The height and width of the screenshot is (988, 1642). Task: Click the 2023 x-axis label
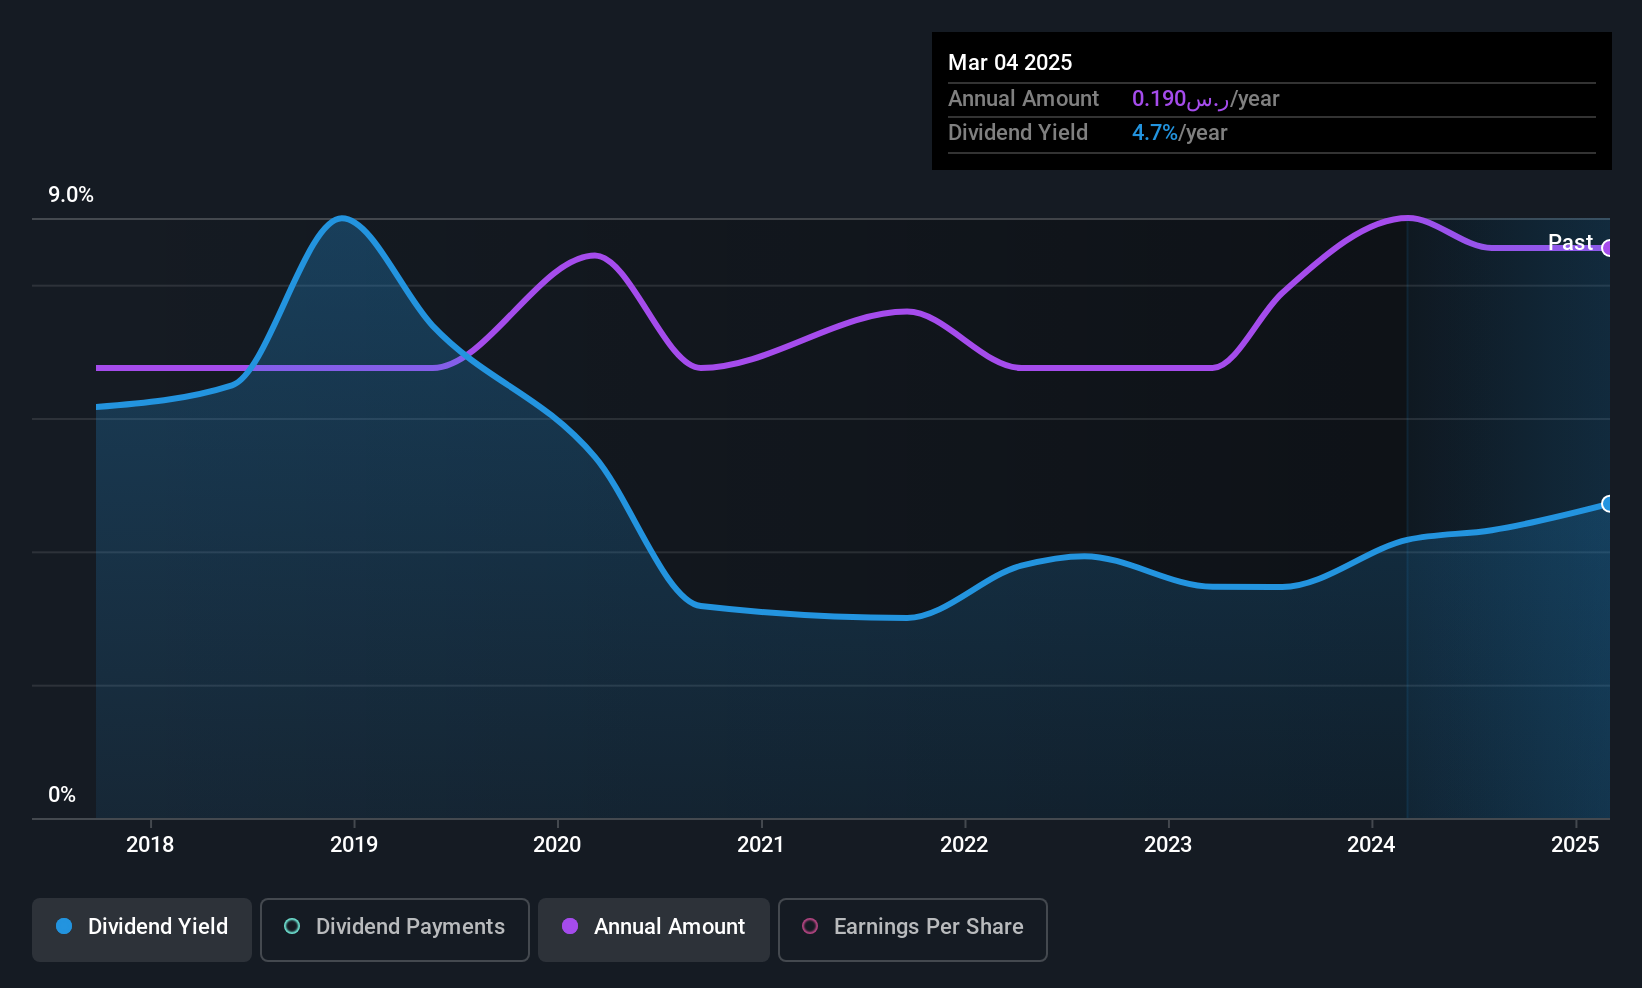1168,845
